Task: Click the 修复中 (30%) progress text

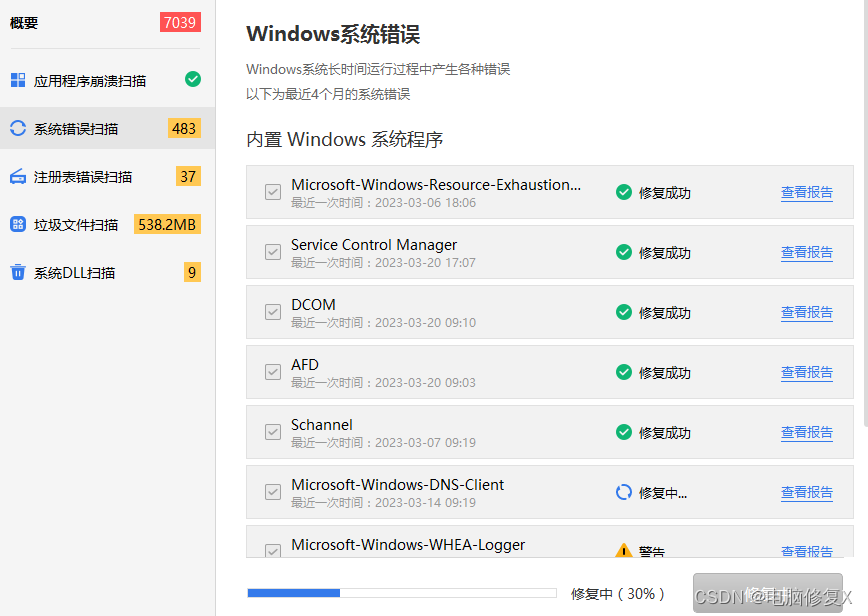Action: pos(617,594)
